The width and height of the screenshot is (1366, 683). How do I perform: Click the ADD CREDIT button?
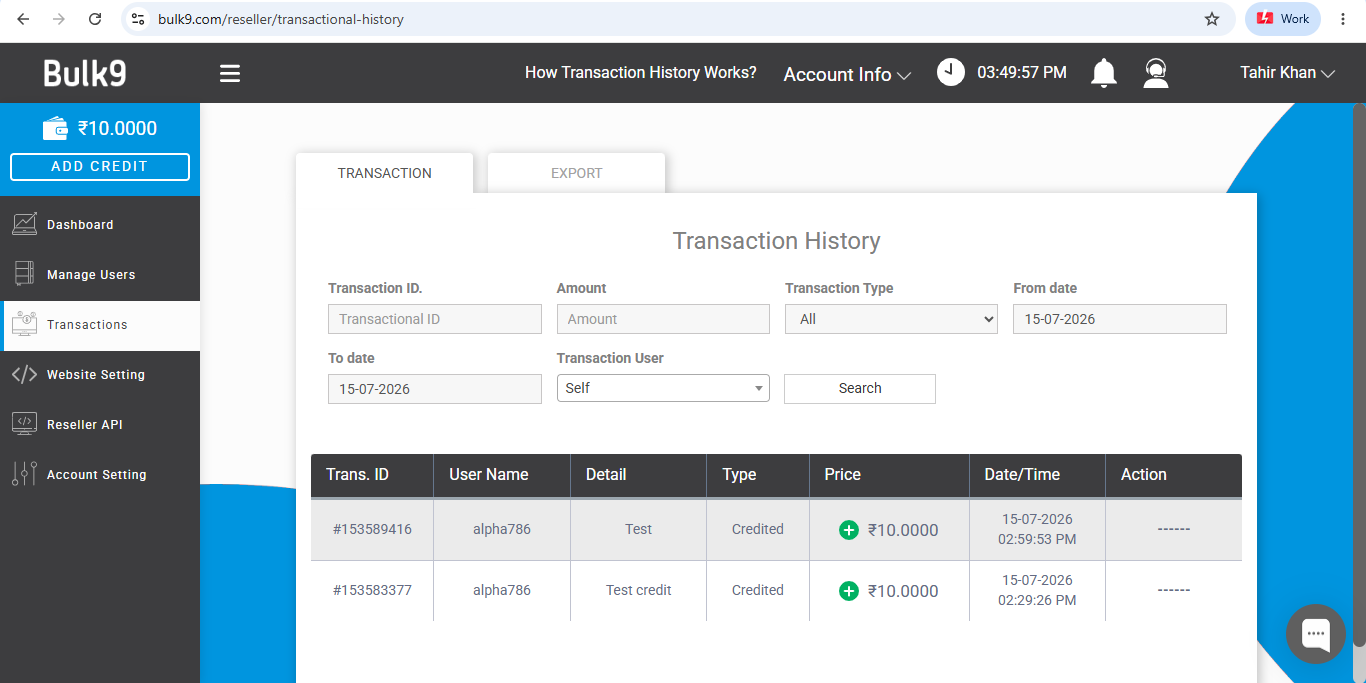point(100,167)
